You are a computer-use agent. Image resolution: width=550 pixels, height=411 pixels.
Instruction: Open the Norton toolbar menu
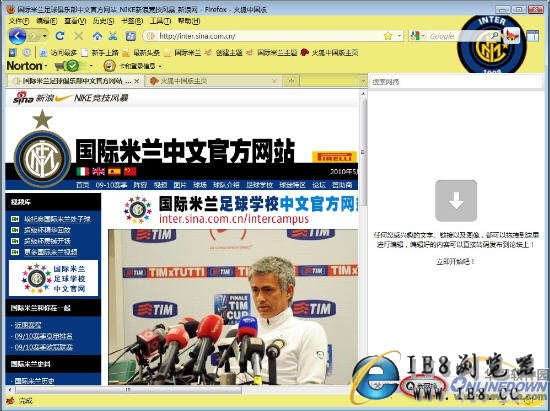pyautogui.click(x=27, y=66)
